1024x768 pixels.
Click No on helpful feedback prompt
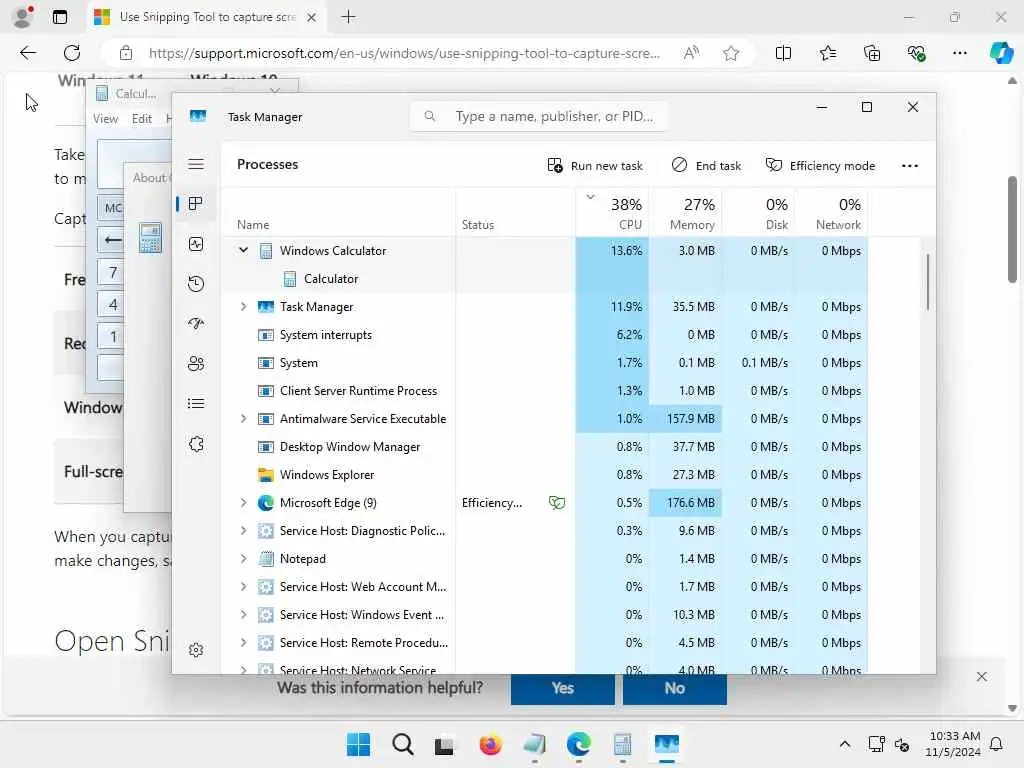tap(675, 688)
